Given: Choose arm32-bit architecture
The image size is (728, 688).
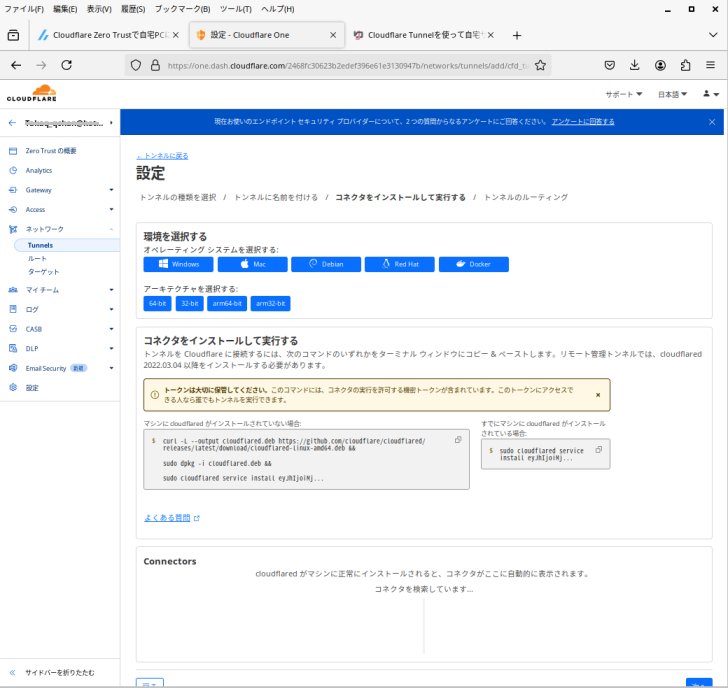Looking at the screenshot, I should (x=271, y=304).
